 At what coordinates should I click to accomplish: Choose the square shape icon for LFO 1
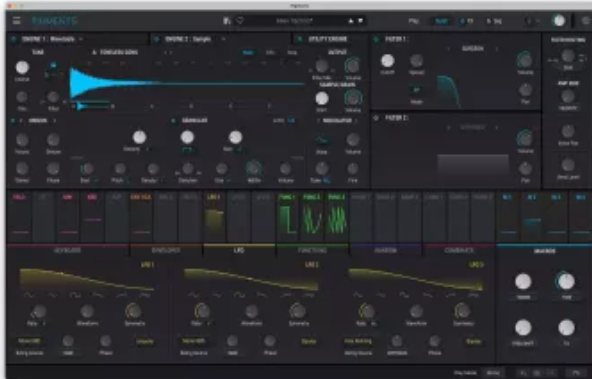point(75,295)
